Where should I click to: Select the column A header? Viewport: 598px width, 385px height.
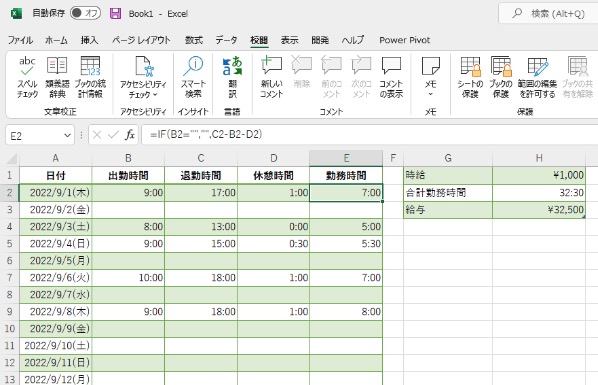click(x=55, y=158)
